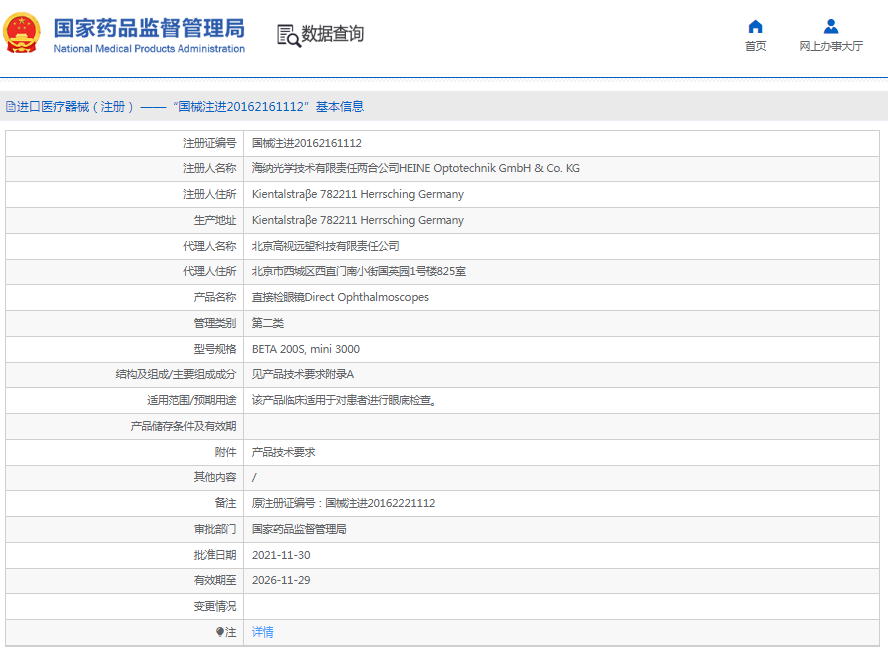
Task: Click the document icon before 进口医疗器械
Action: 10,106
